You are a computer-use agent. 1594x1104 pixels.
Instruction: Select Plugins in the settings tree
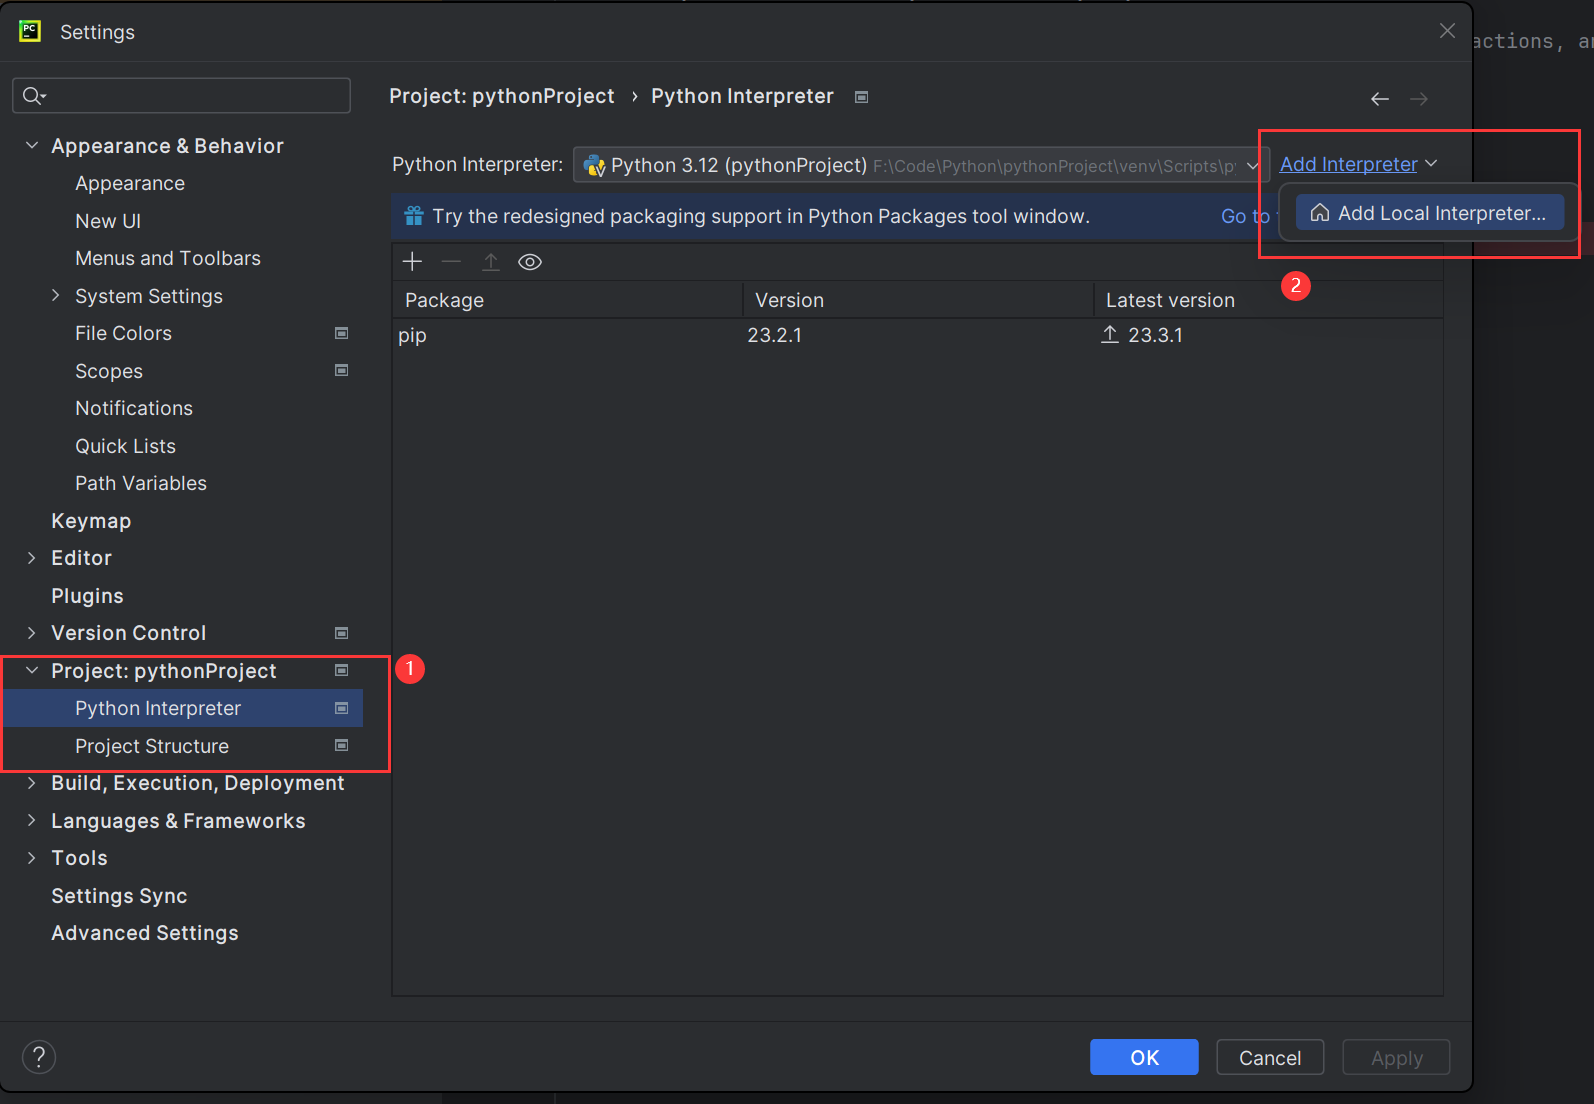click(x=87, y=596)
